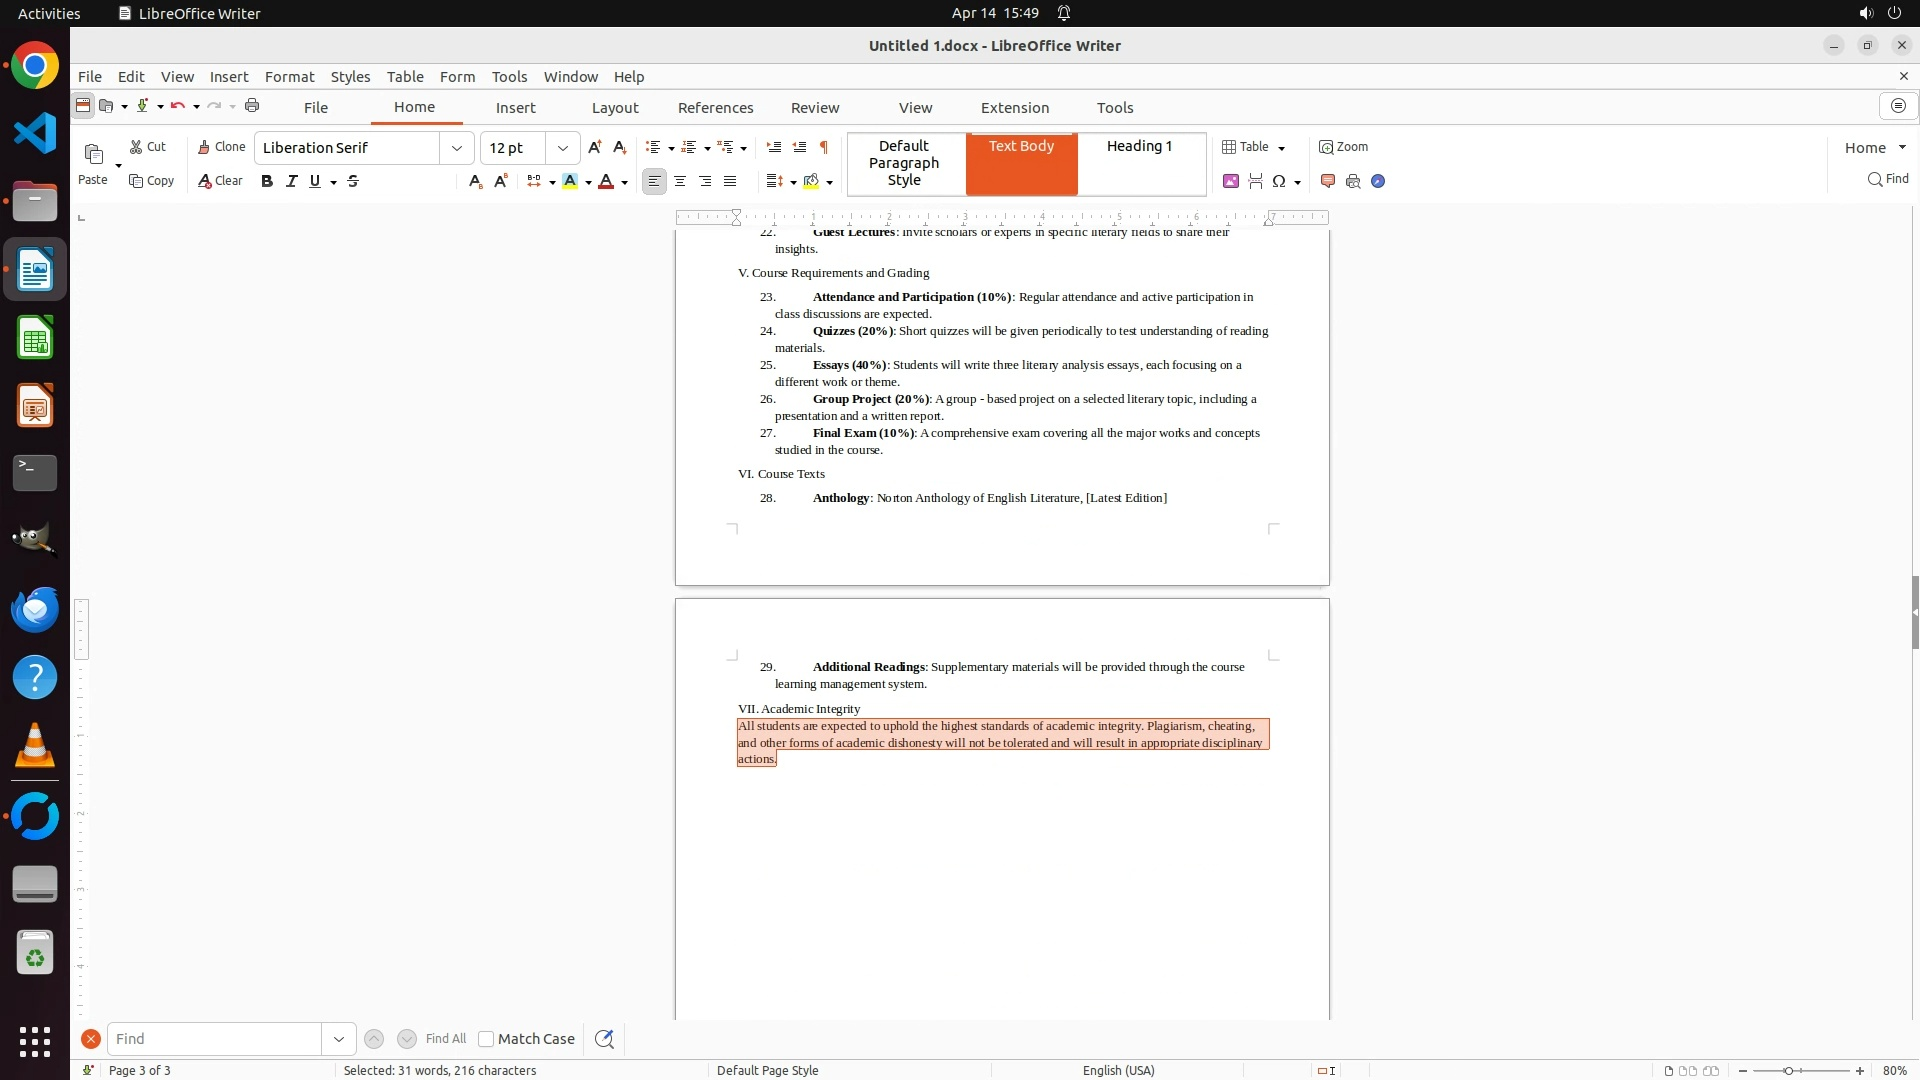Expand the font name dropdown

point(457,148)
